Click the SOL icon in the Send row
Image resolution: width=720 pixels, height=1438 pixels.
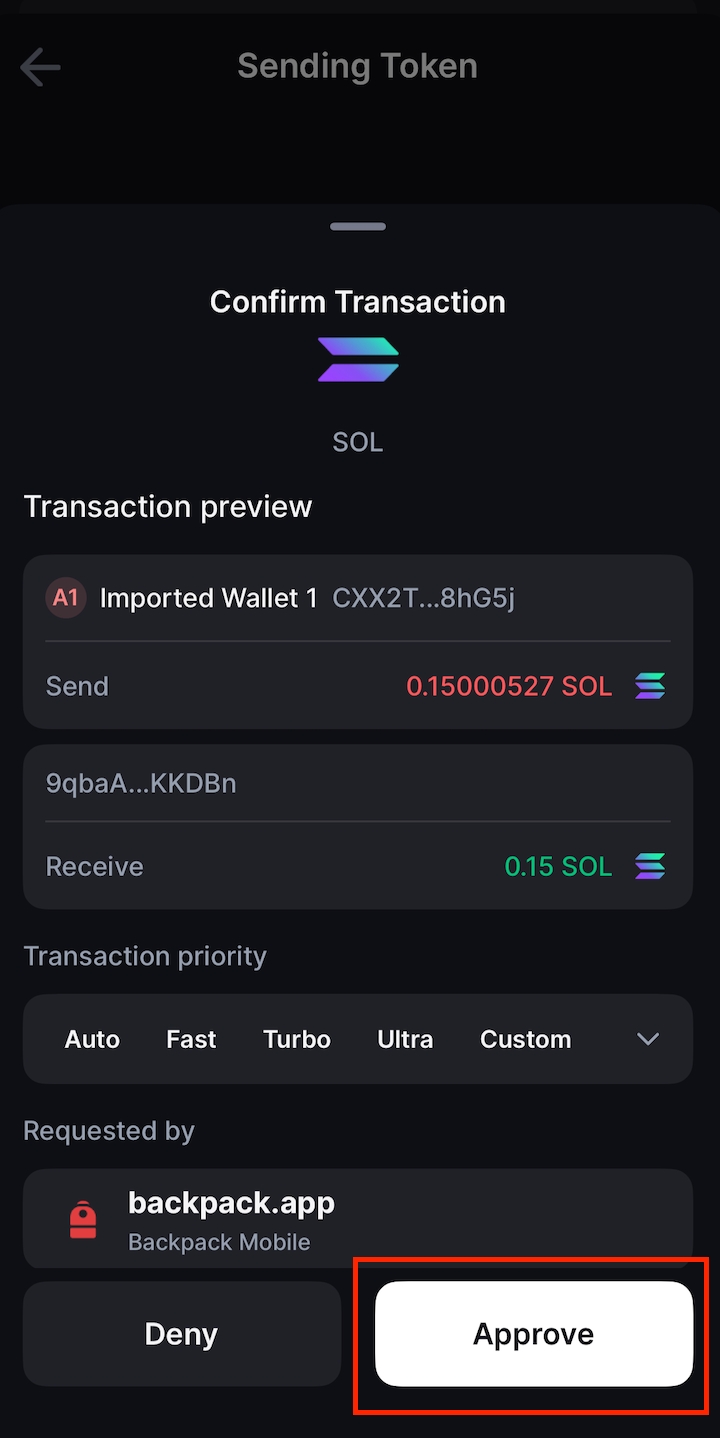(x=650, y=687)
